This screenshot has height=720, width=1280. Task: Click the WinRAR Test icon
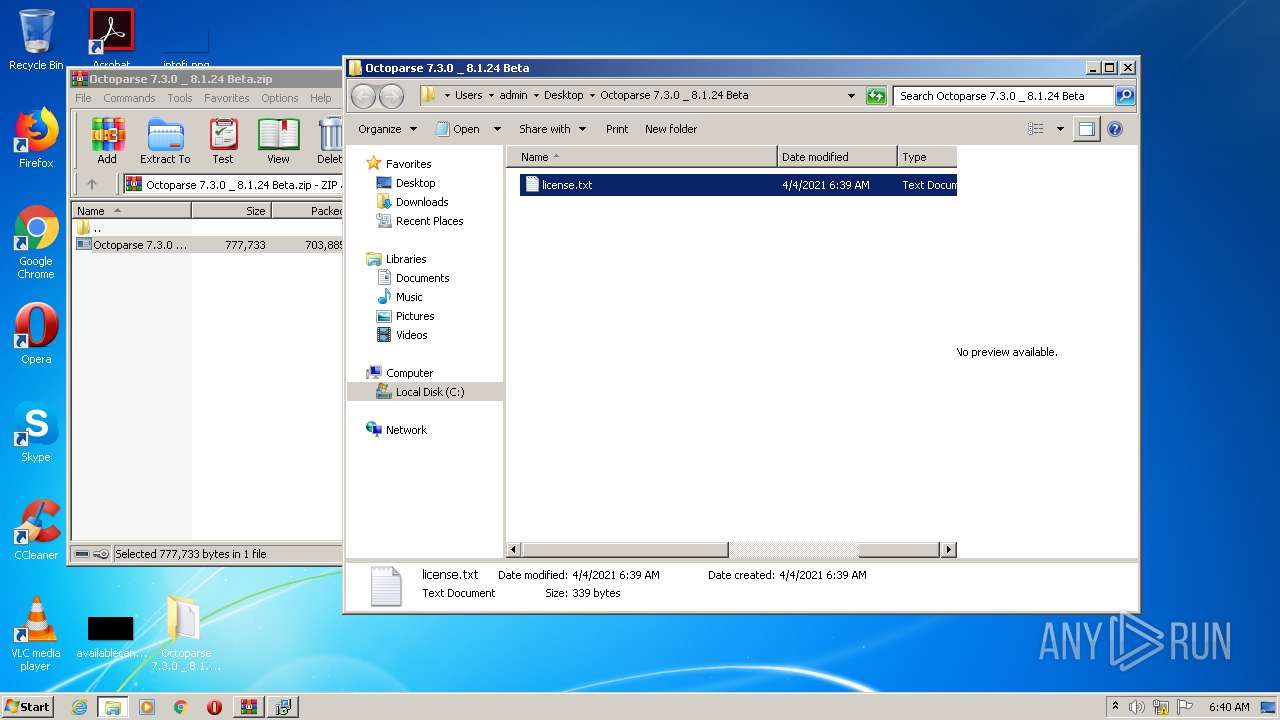click(x=223, y=141)
